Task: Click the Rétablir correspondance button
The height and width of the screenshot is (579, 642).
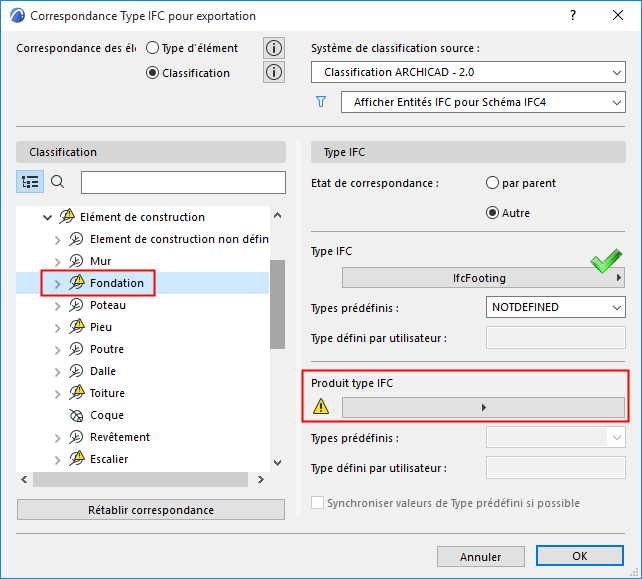Action: pyautogui.click(x=151, y=510)
